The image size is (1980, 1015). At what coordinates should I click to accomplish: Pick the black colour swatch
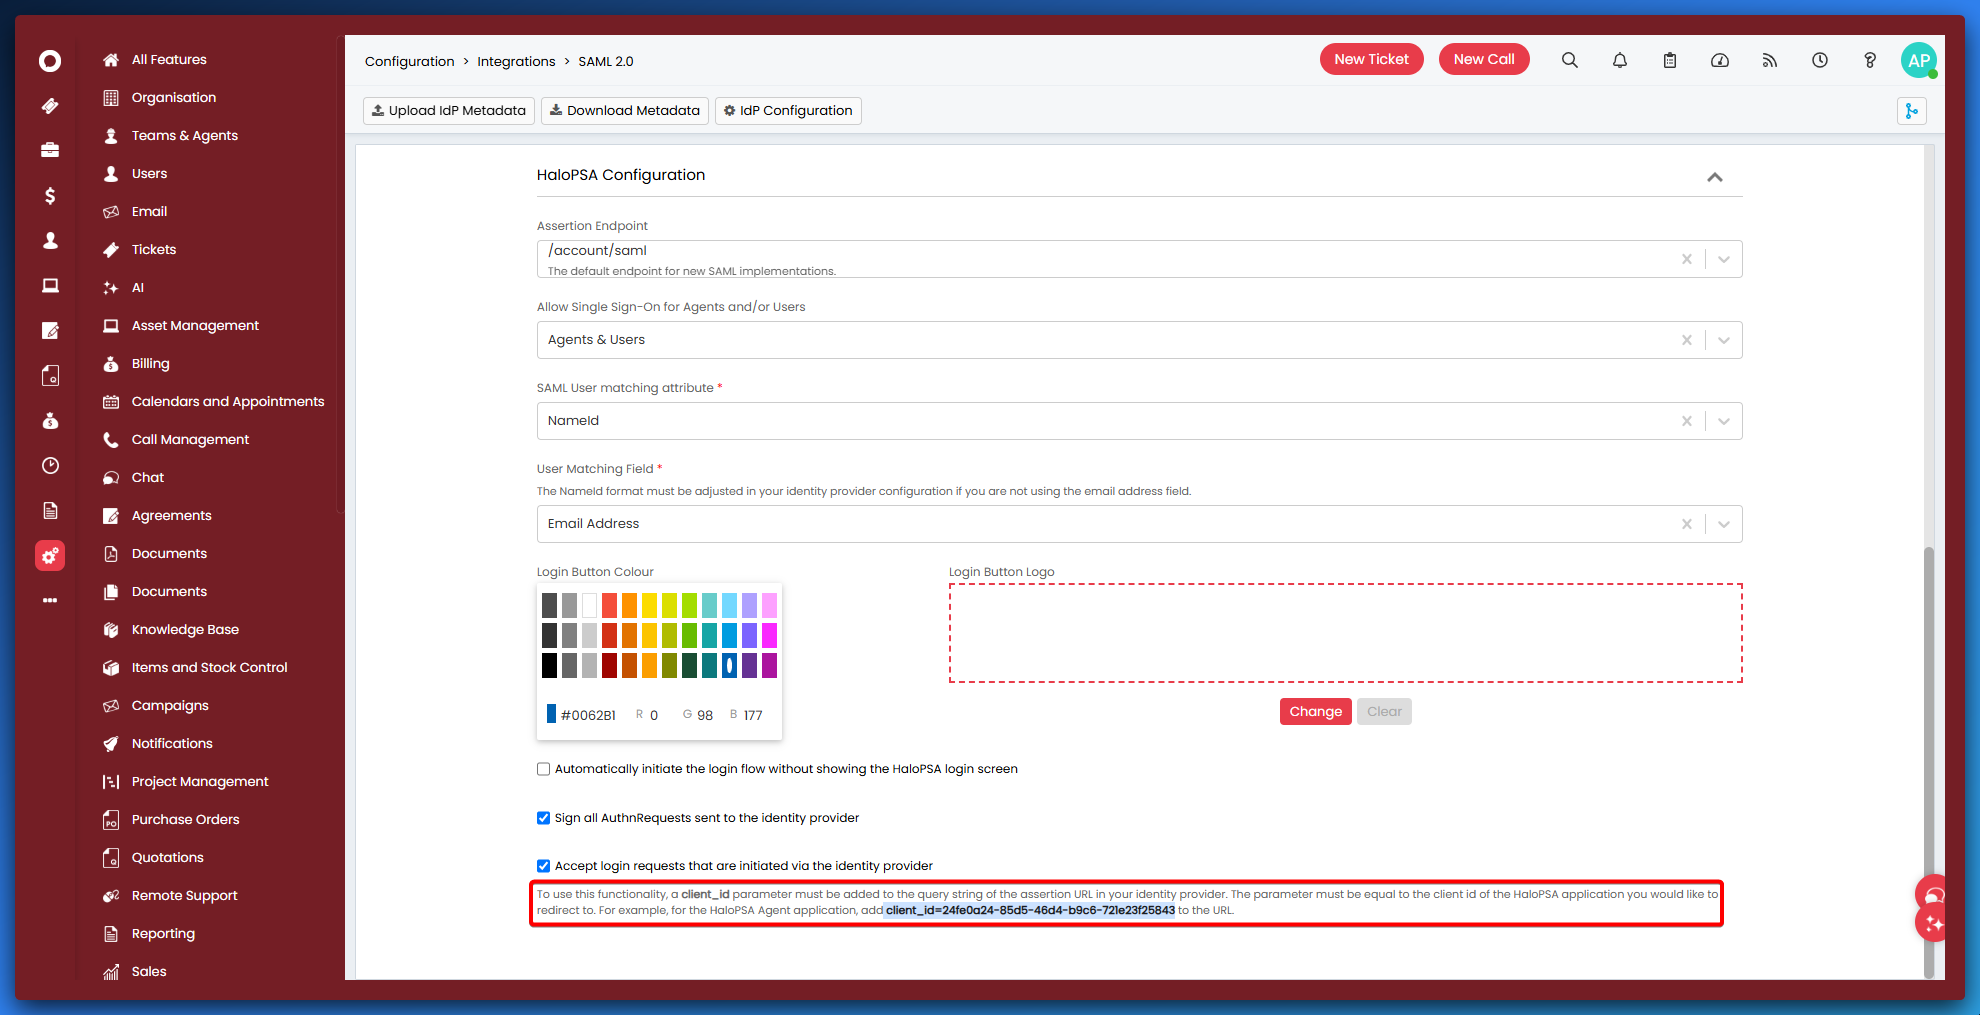pos(549,665)
